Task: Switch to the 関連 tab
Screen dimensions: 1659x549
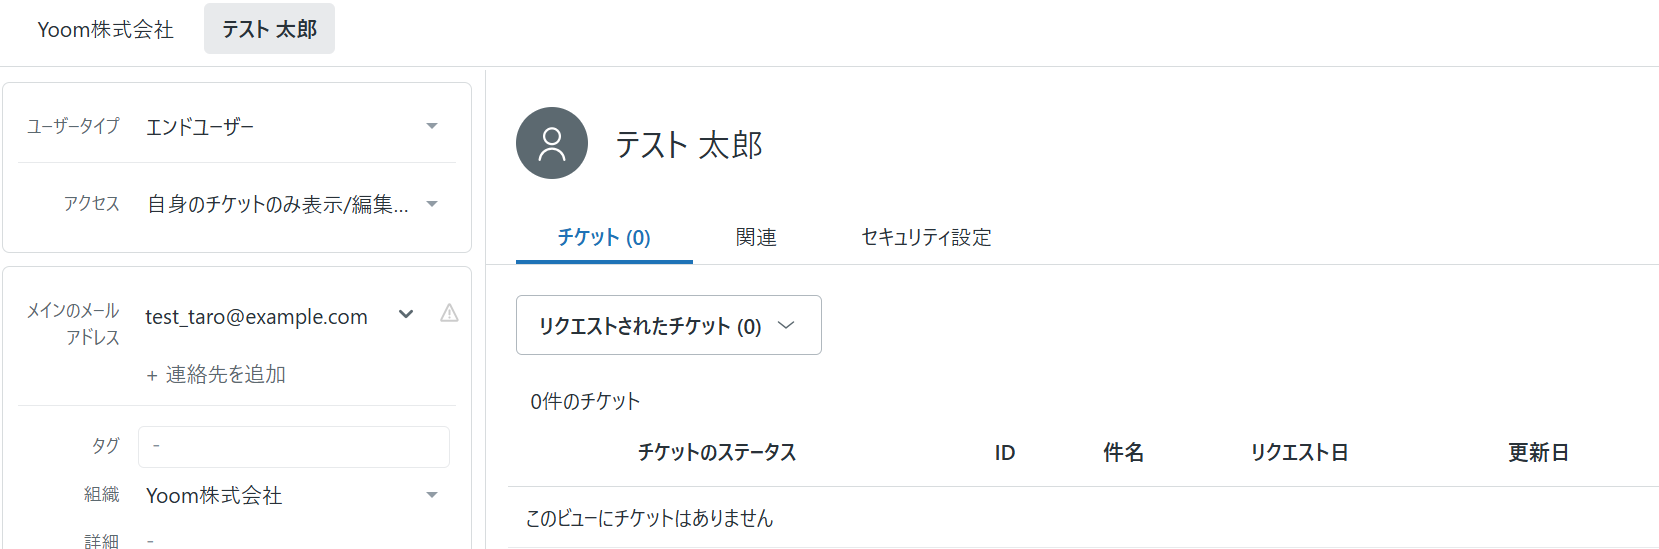Action: [x=756, y=238]
